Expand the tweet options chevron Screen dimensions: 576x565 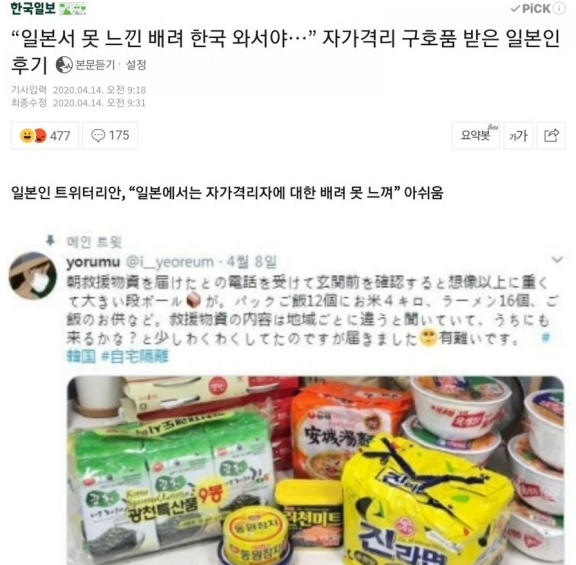point(557,260)
